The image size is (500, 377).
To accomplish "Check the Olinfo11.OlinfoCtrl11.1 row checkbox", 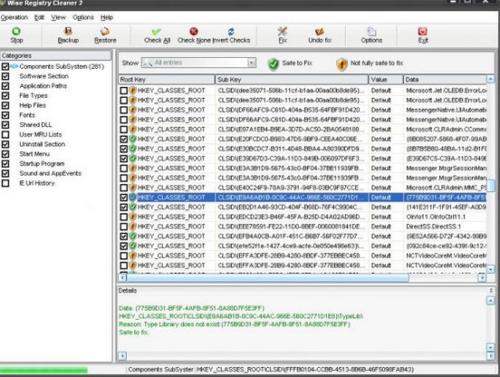I will click(124, 217).
